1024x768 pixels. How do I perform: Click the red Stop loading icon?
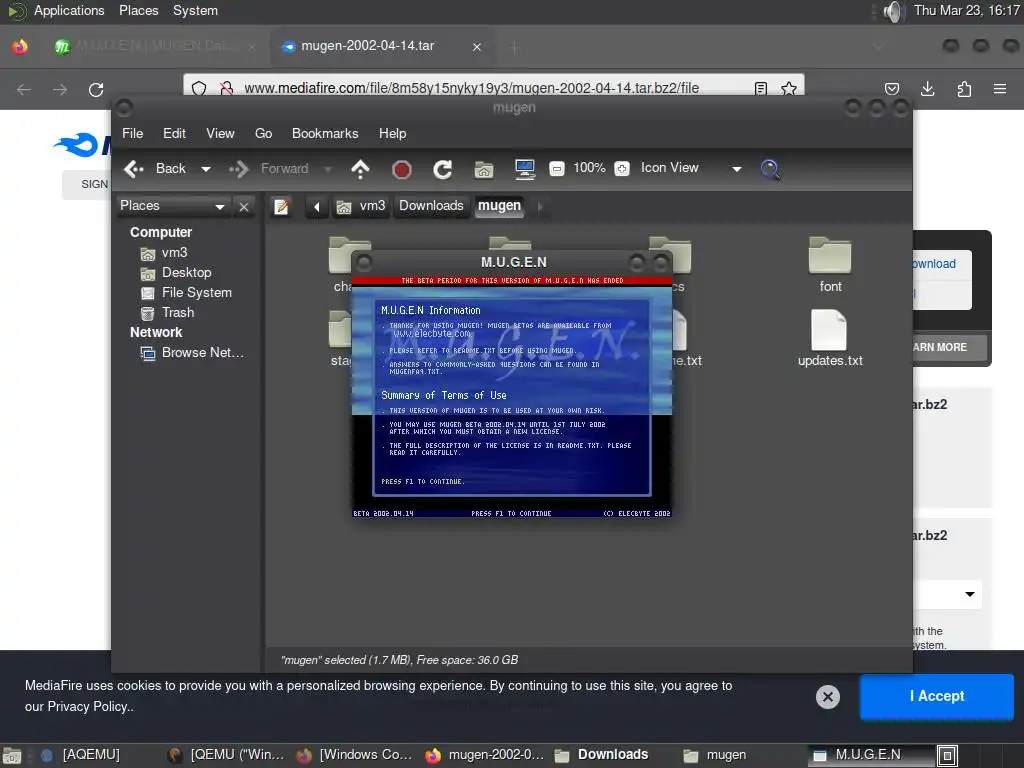coord(402,170)
